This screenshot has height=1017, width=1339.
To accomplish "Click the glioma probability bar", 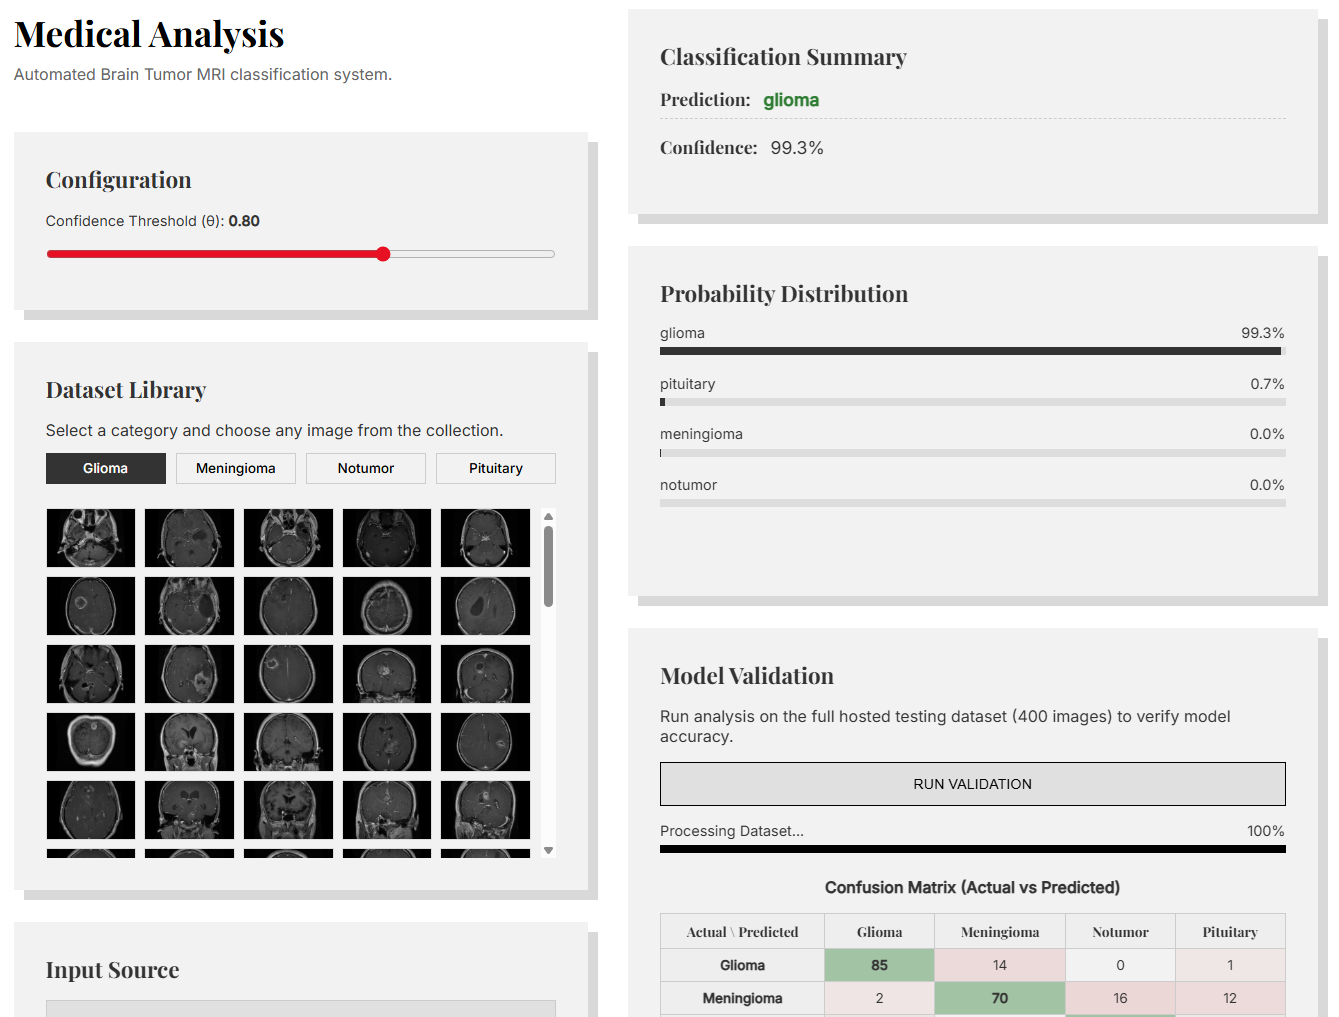I will [x=972, y=351].
